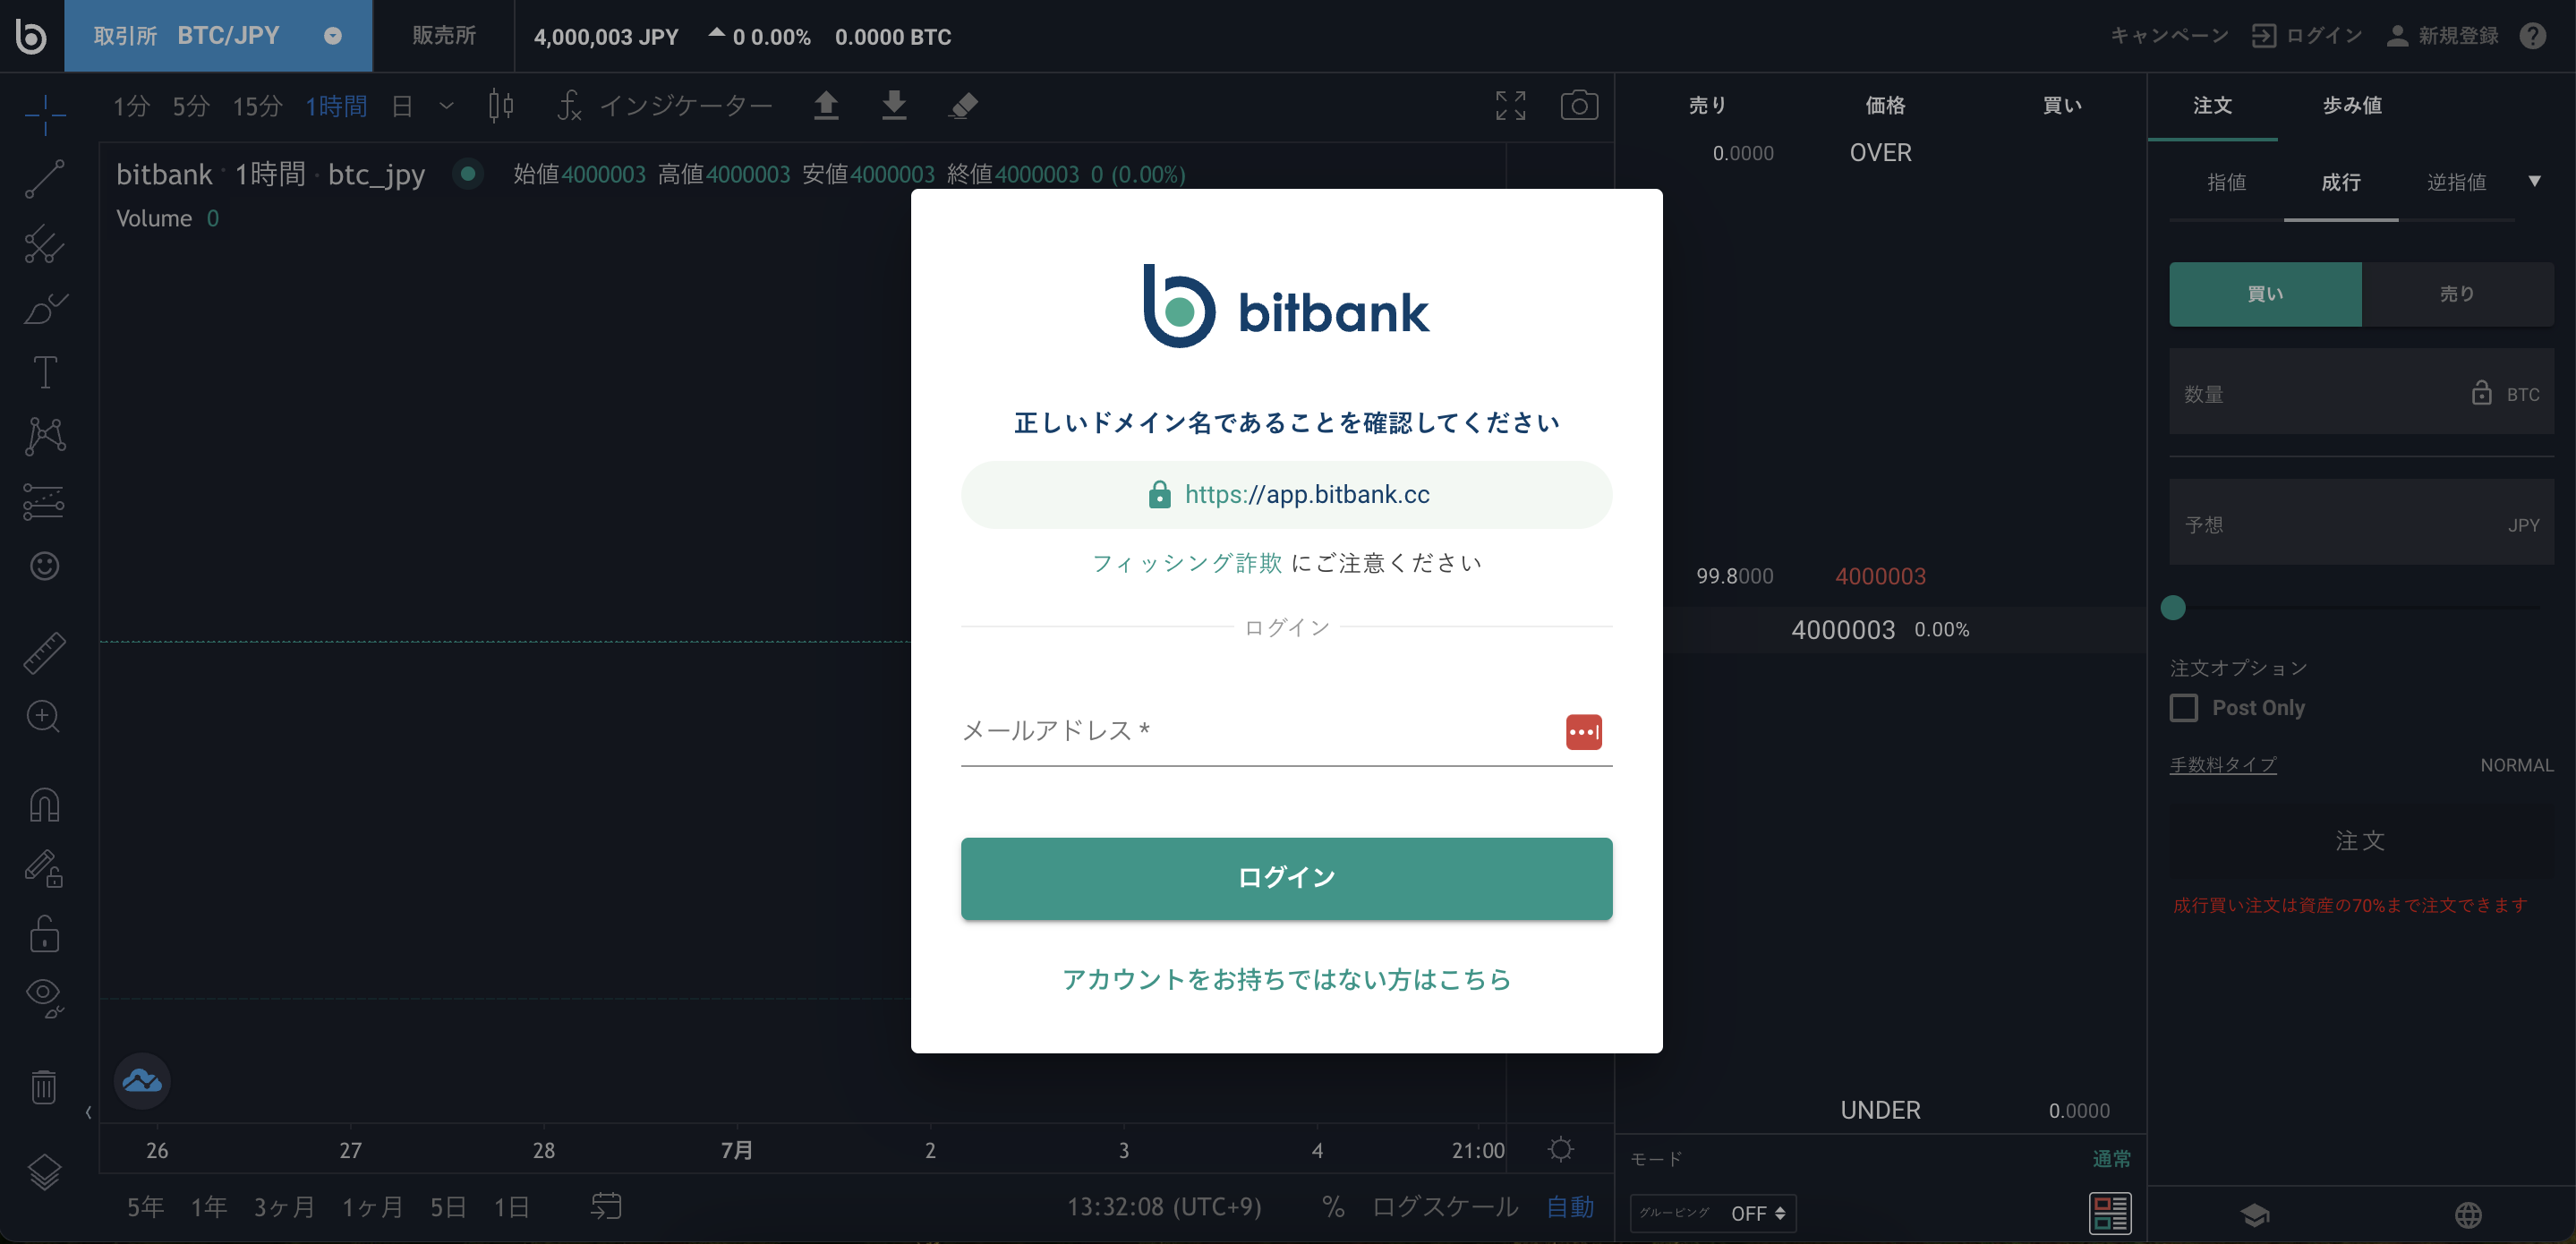The width and height of the screenshot is (2576, 1244).
Task: Toggle hide all drawings eye icon
Action: [x=45, y=998]
